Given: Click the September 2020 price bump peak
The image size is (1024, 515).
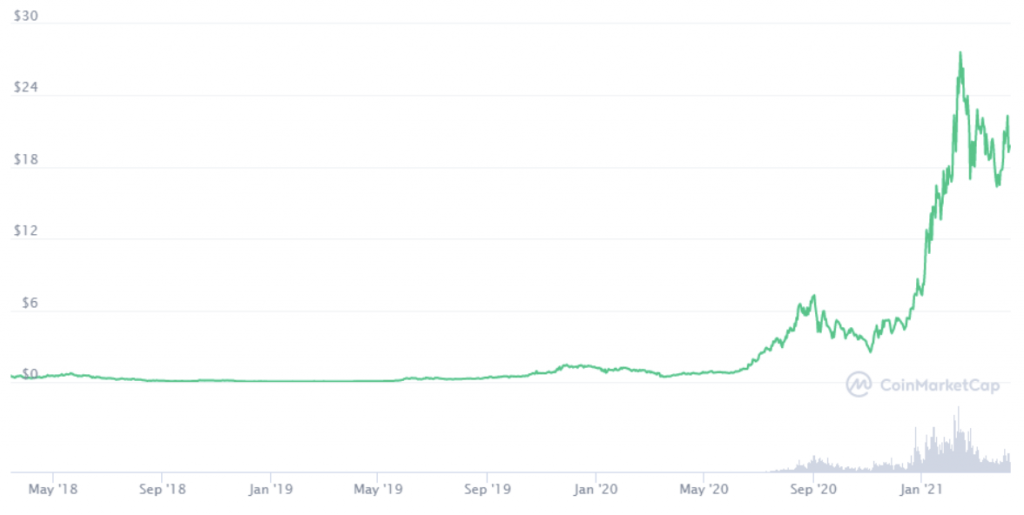Looking at the screenshot, I should [814, 297].
